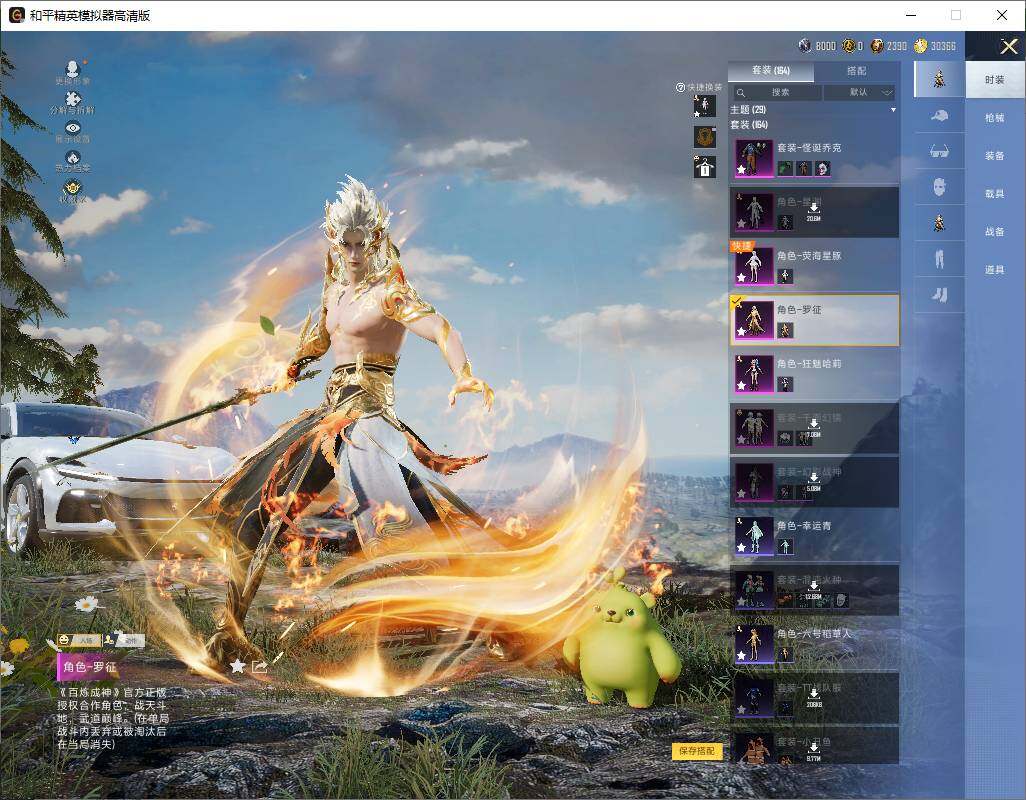This screenshot has height=800, width=1026.
Task: Open the 载具 side tab
Action: pos(995,194)
